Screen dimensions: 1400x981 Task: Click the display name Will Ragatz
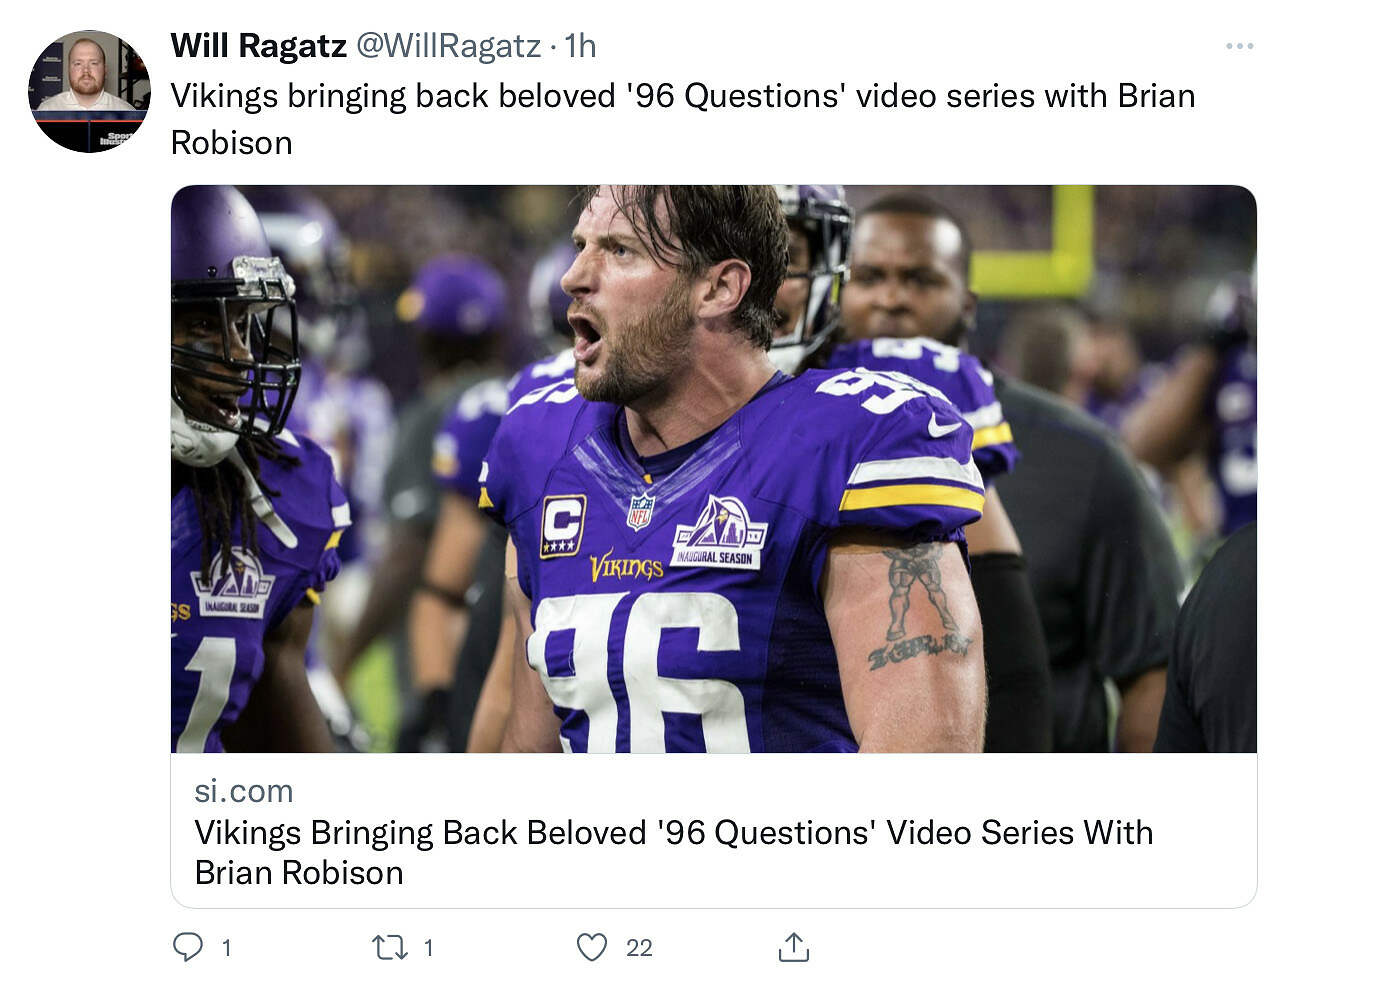[x=258, y=46]
